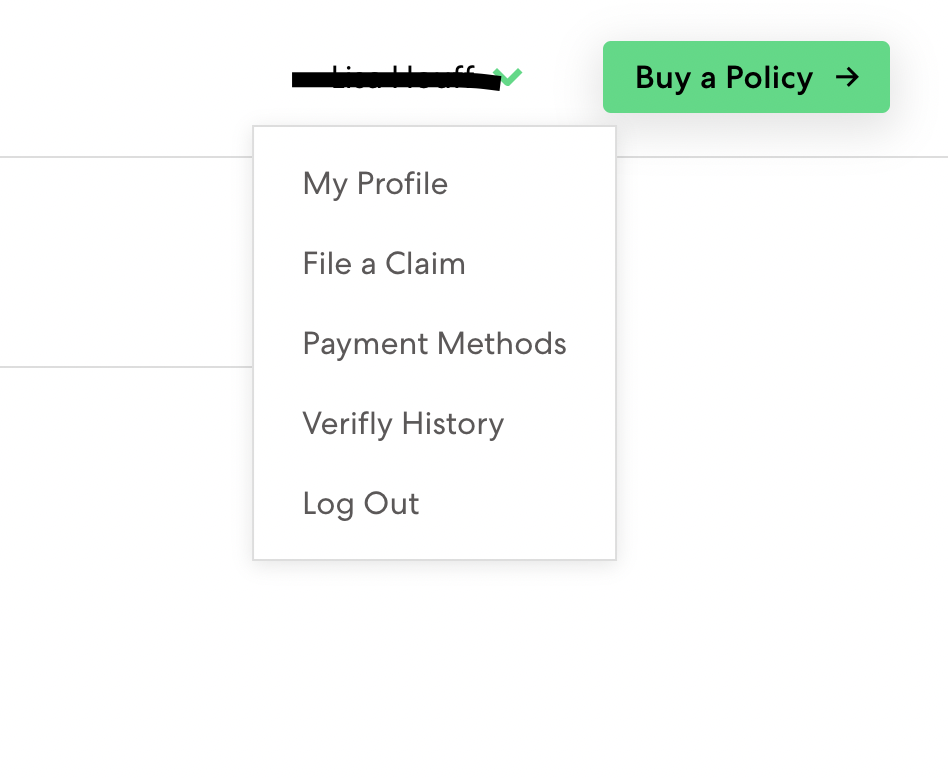Sign out using the last menu entry
Image resolution: width=948 pixels, height=778 pixels.
point(361,504)
